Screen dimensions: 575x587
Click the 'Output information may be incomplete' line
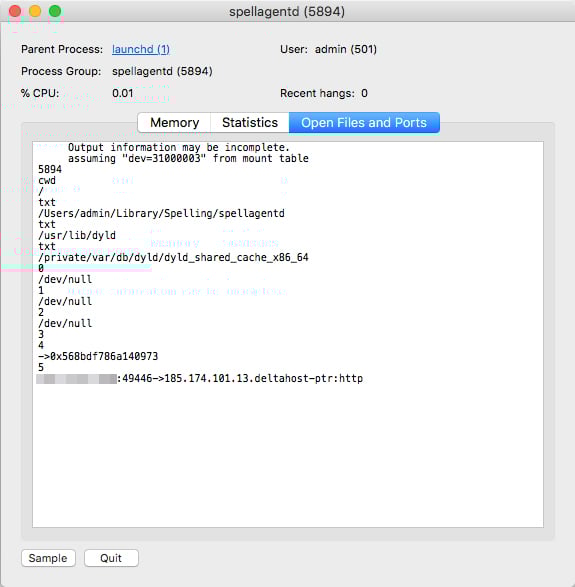tap(179, 147)
